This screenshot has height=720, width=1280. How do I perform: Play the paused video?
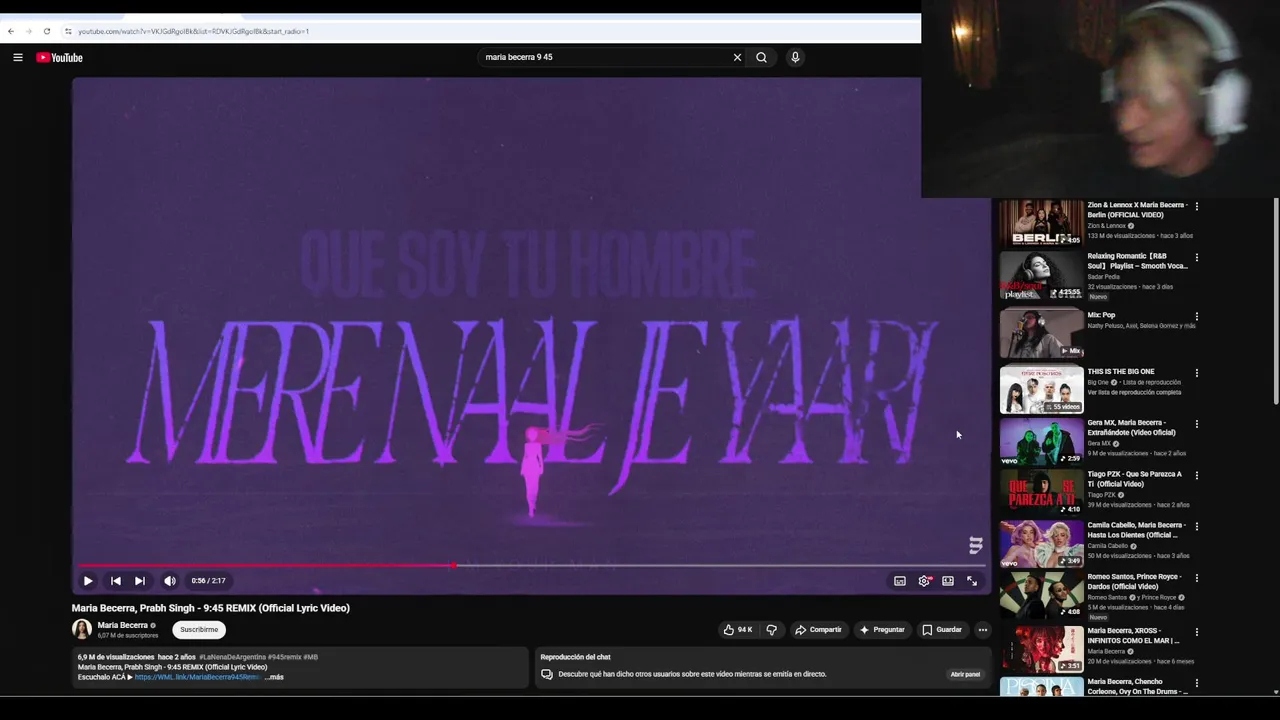click(88, 580)
